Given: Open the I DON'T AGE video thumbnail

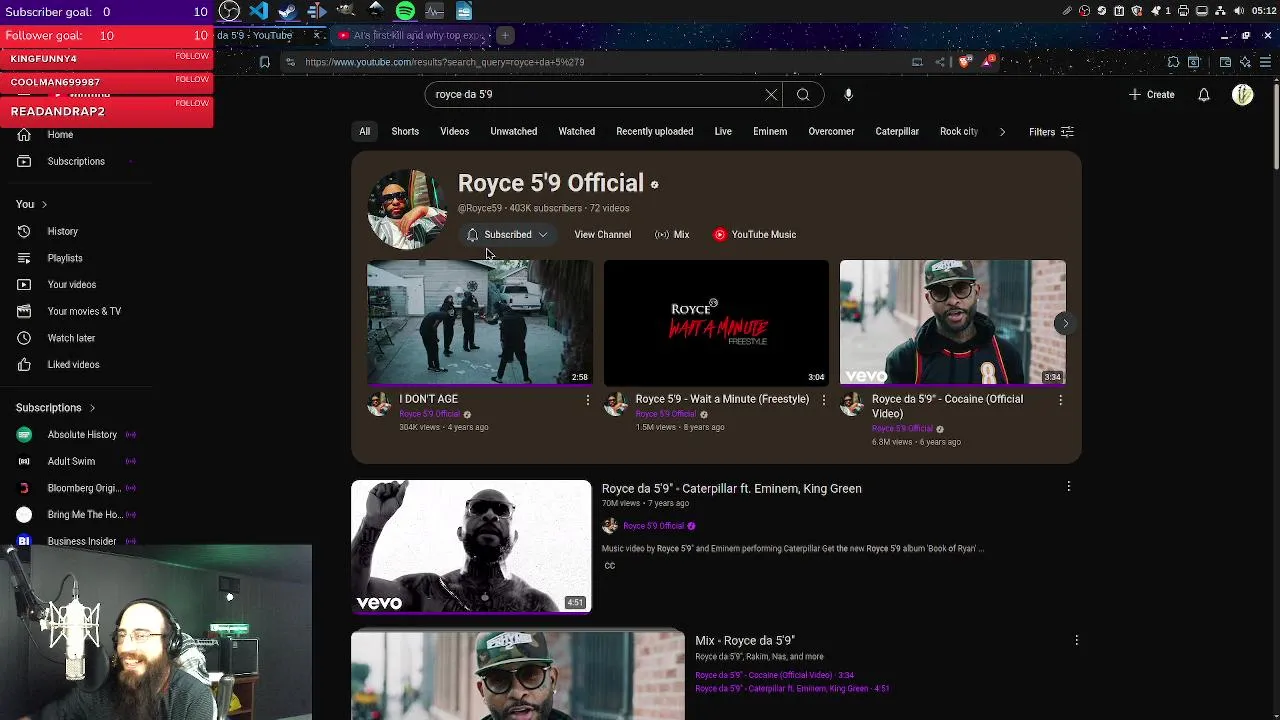Looking at the screenshot, I should pyautogui.click(x=480, y=323).
